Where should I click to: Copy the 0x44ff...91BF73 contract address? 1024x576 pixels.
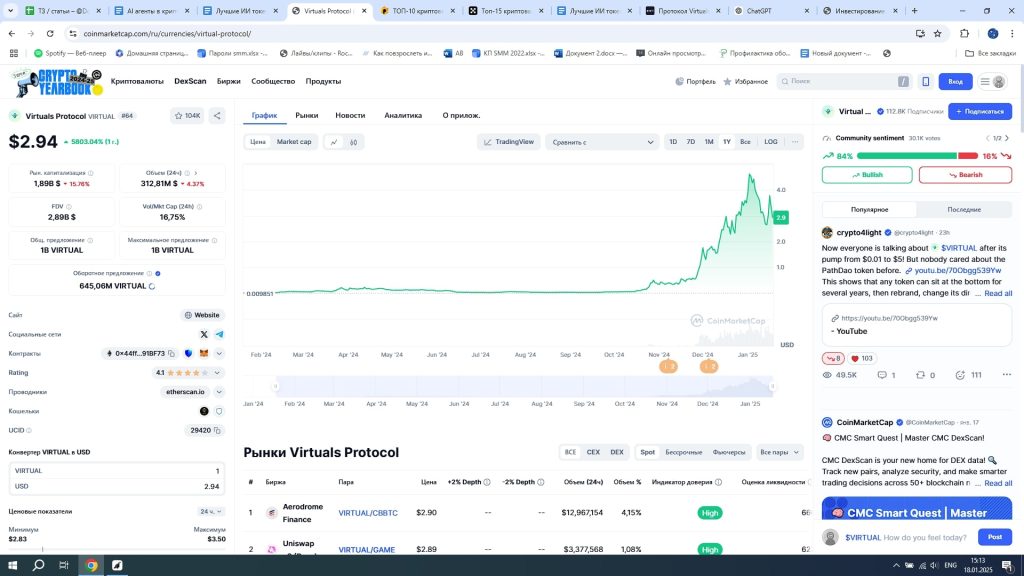(172, 353)
